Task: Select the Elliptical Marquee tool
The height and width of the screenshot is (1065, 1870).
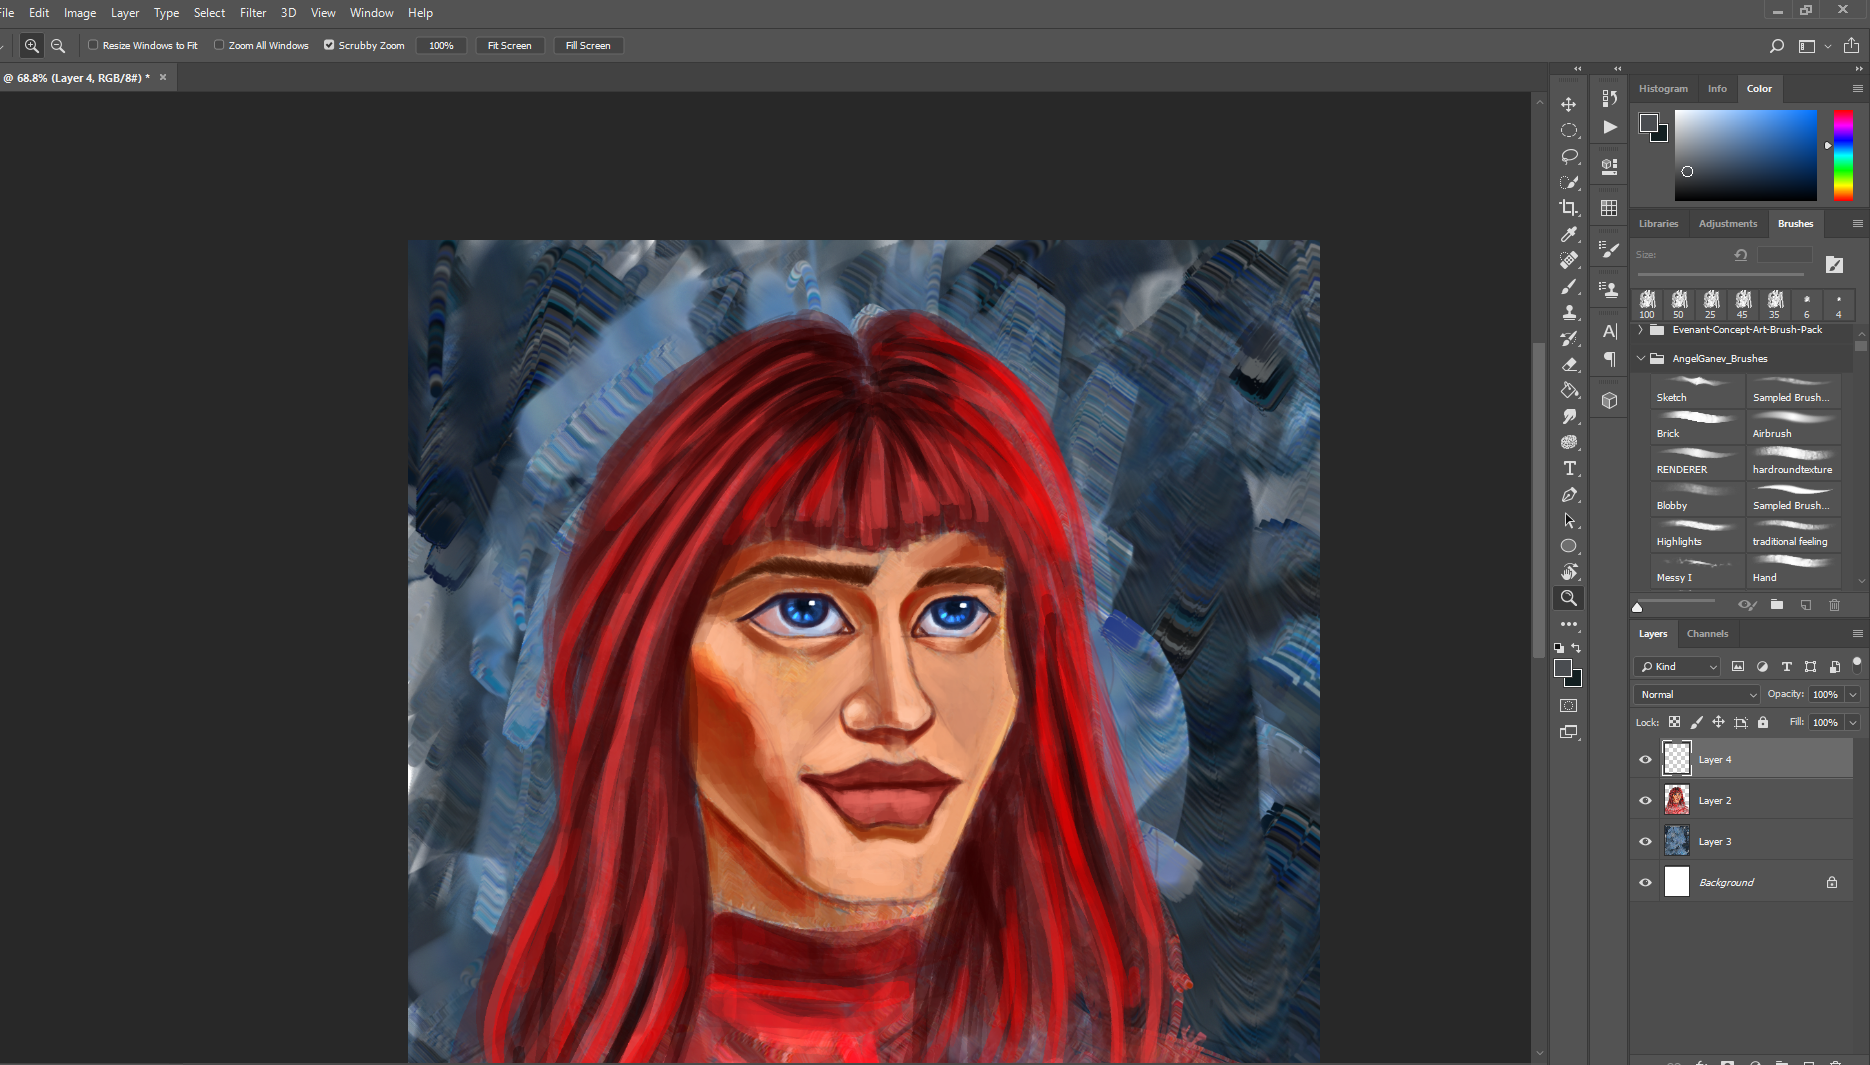Action: tap(1569, 131)
